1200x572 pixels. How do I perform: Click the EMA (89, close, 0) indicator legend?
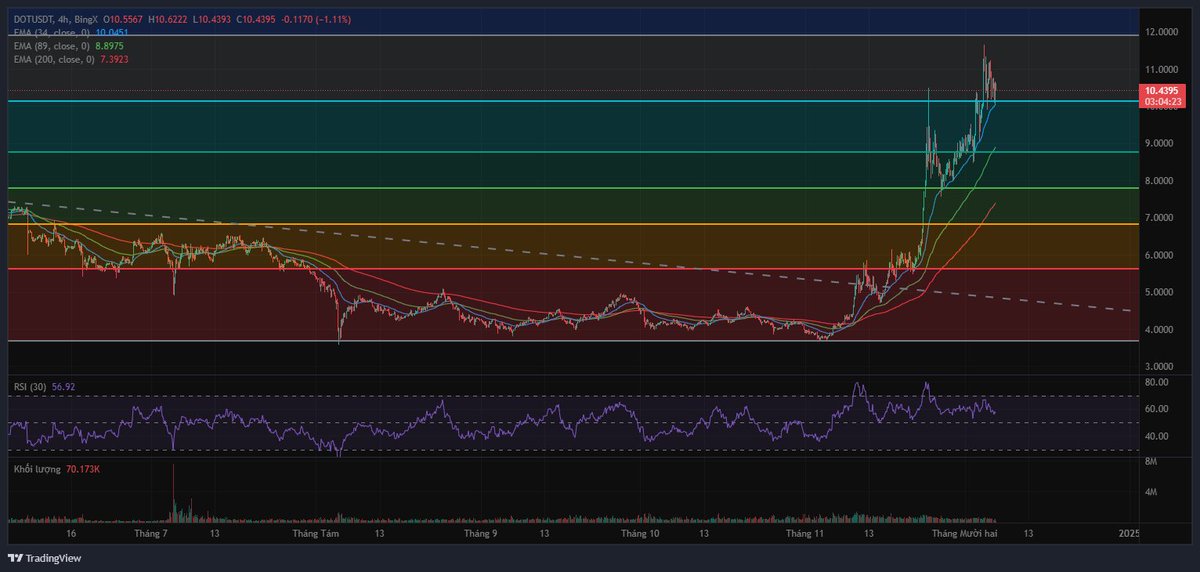pyautogui.click(x=51, y=46)
